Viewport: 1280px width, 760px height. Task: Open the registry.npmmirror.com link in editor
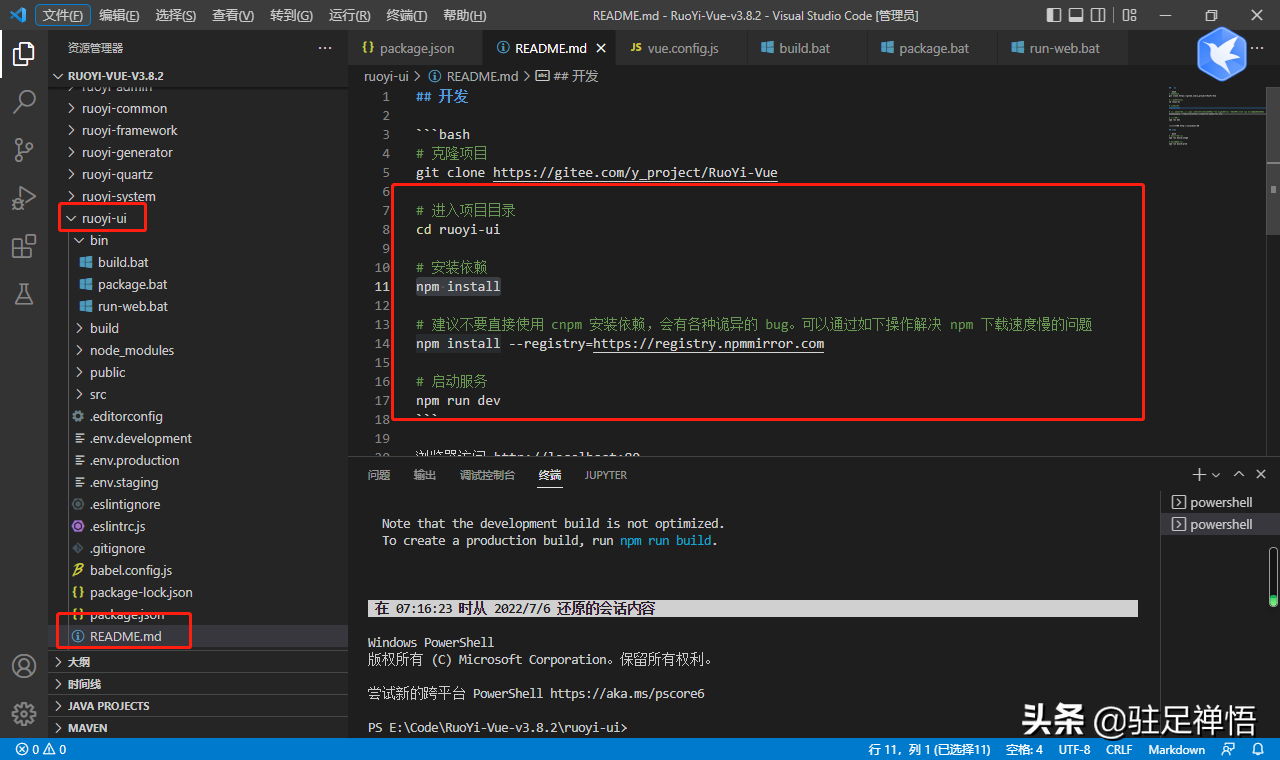pos(709,343)
